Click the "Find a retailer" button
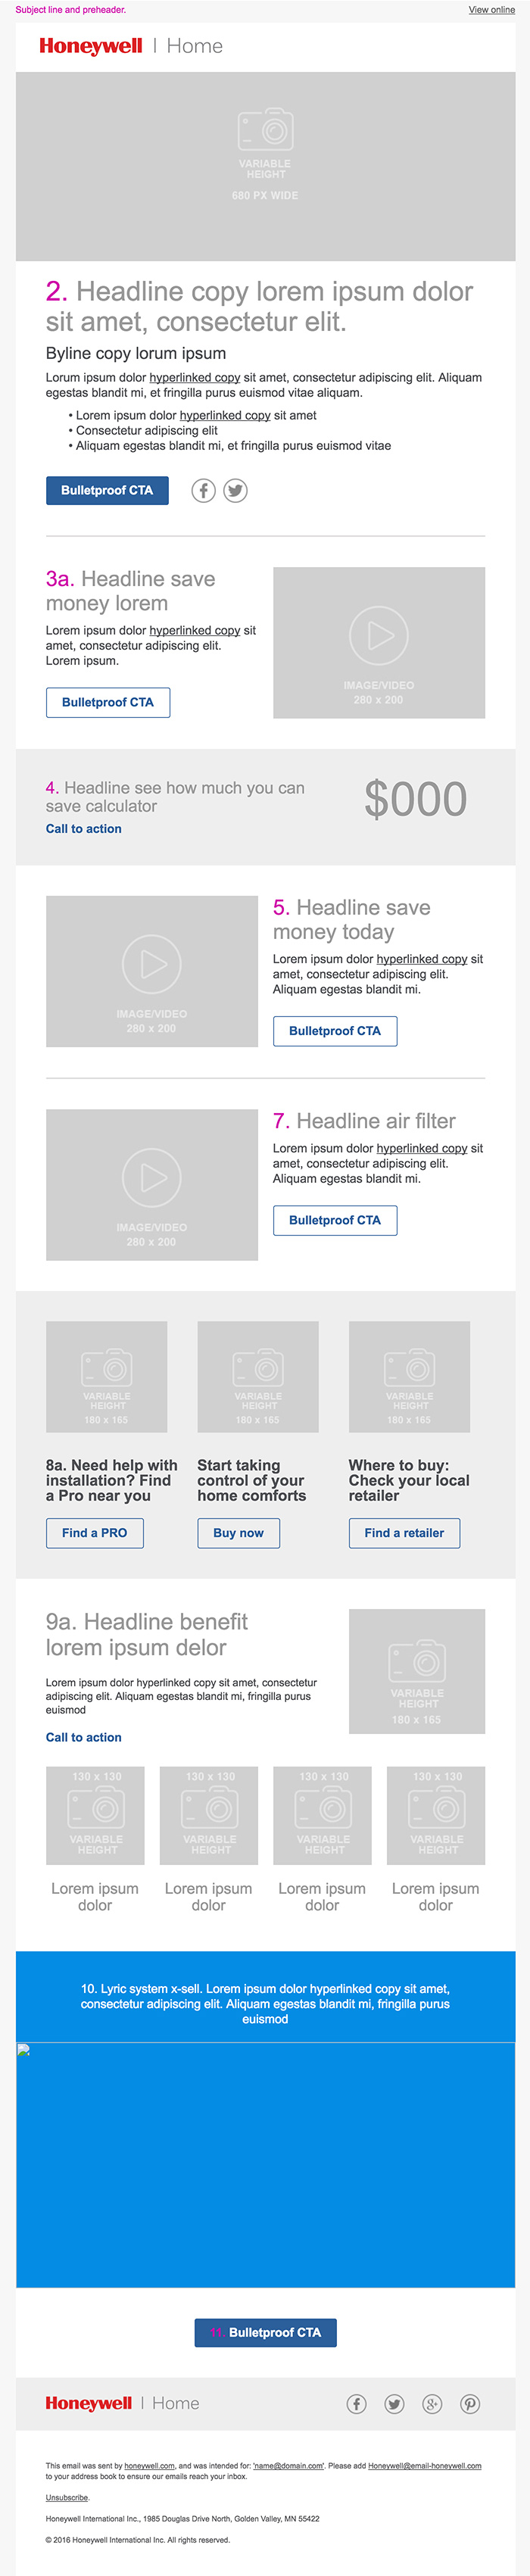Screen dimensions: 530x2576 404,1532
